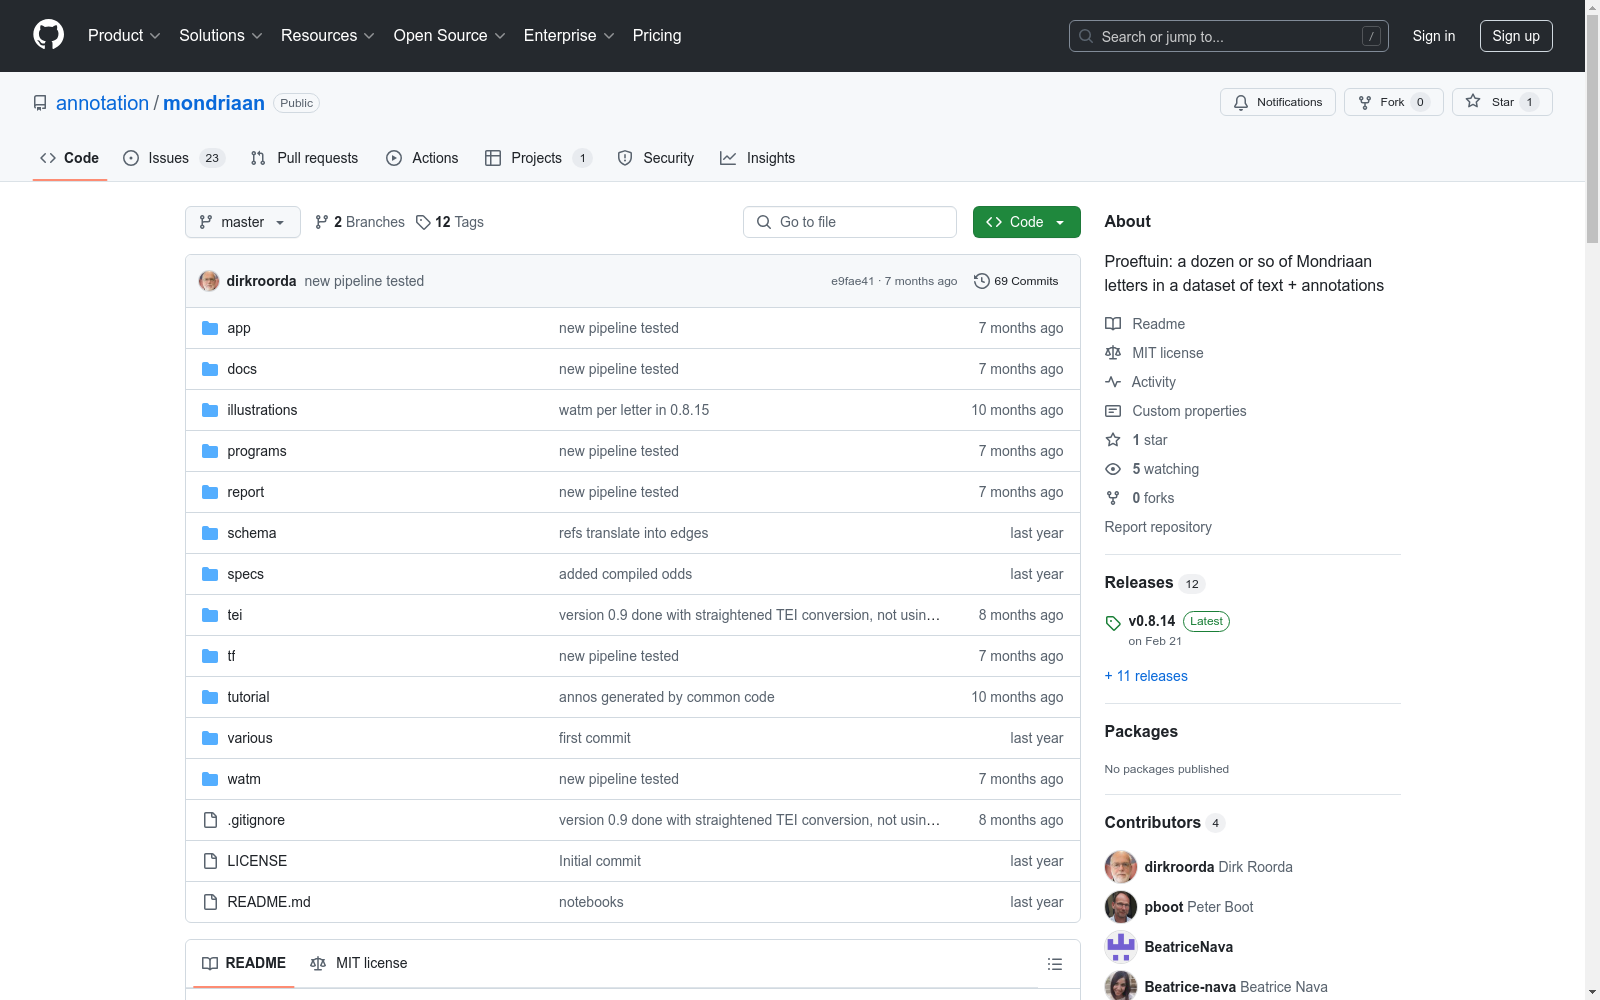Switch to the Pull requests tab
This screenshot has height=1000, width=1600.
pos(304,158)
